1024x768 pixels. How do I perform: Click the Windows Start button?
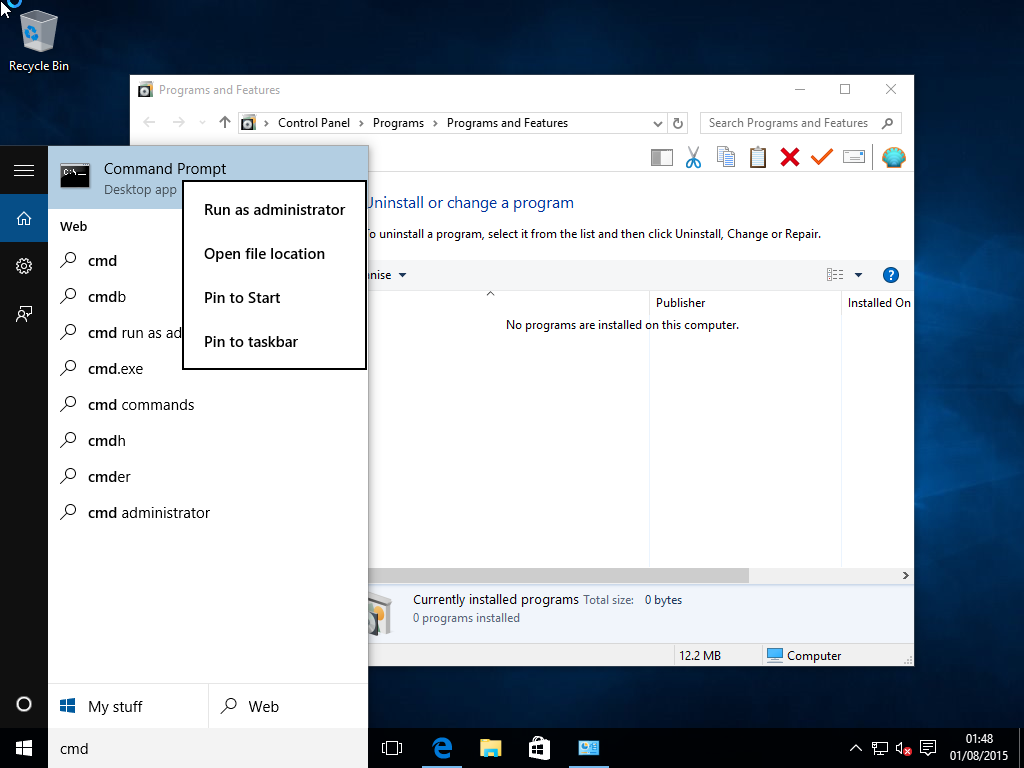point(24,748)
